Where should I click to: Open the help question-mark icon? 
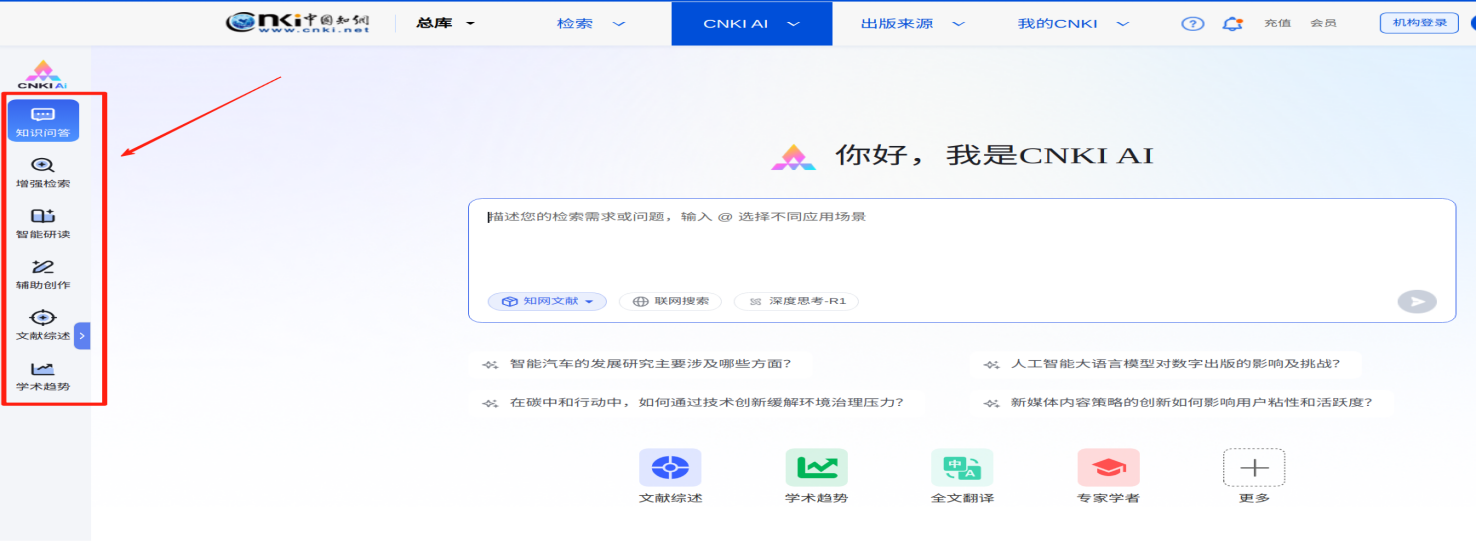coord(1192,24)
